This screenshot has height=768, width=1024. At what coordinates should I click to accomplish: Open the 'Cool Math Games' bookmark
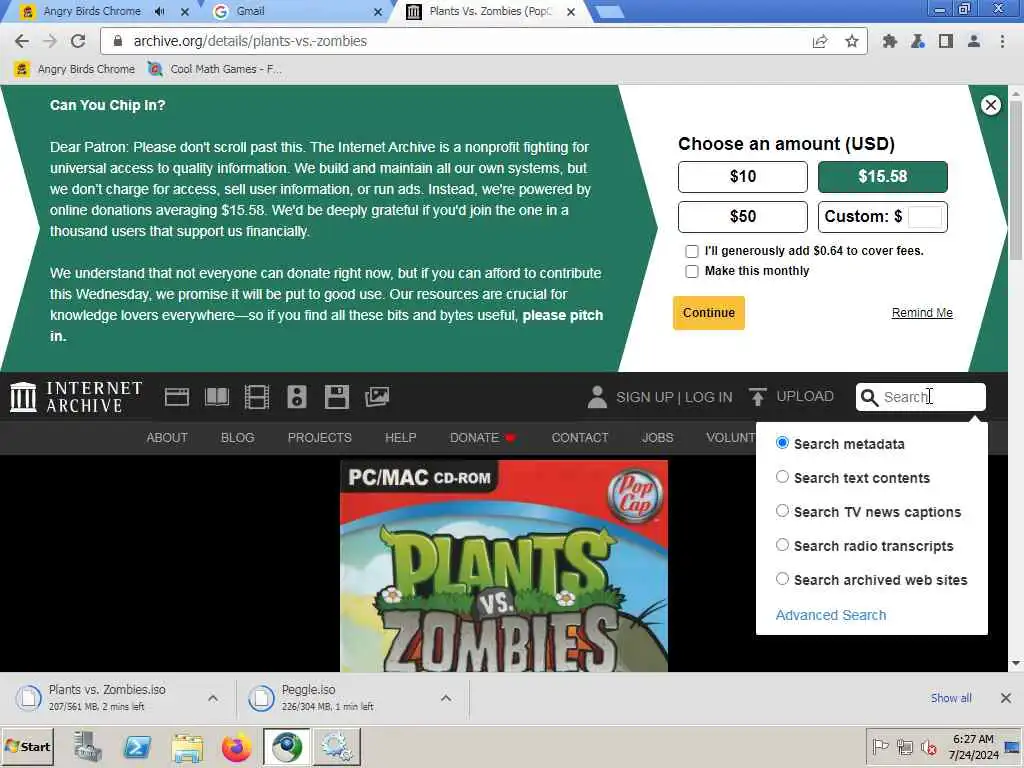tap(216, 69)
